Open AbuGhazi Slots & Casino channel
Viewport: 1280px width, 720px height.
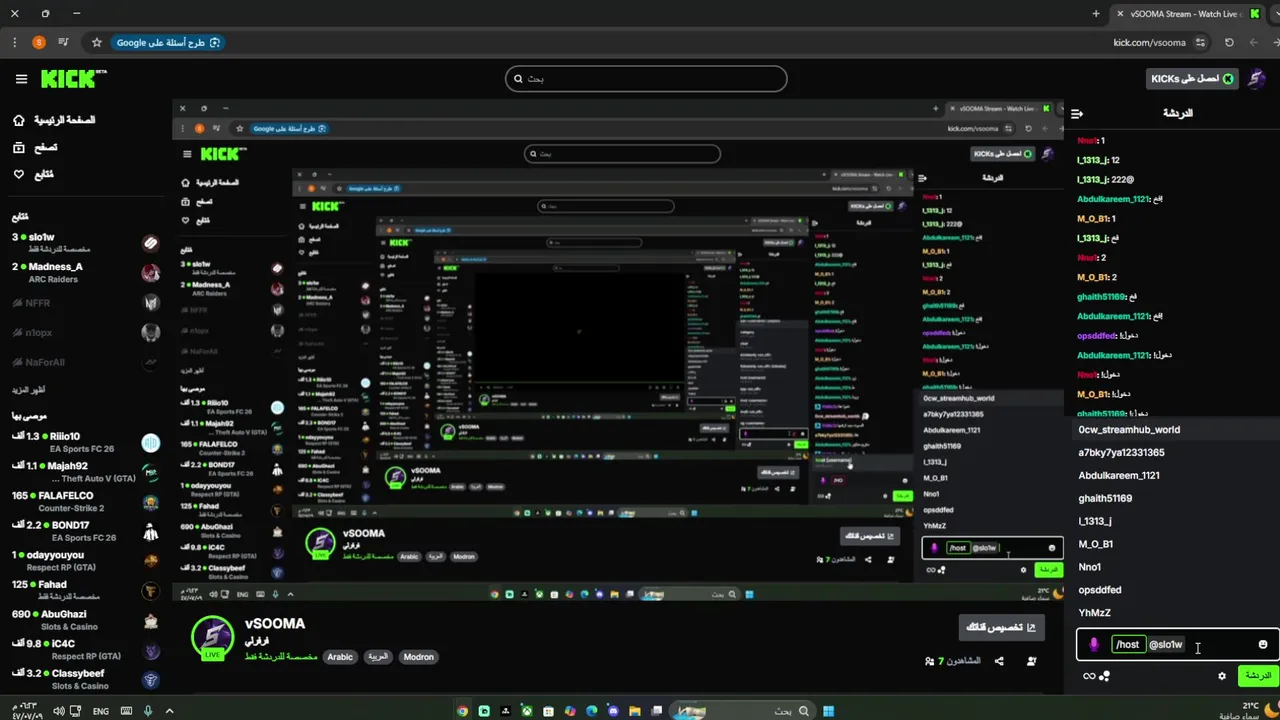pyautogui.click(x=85, y=620)
